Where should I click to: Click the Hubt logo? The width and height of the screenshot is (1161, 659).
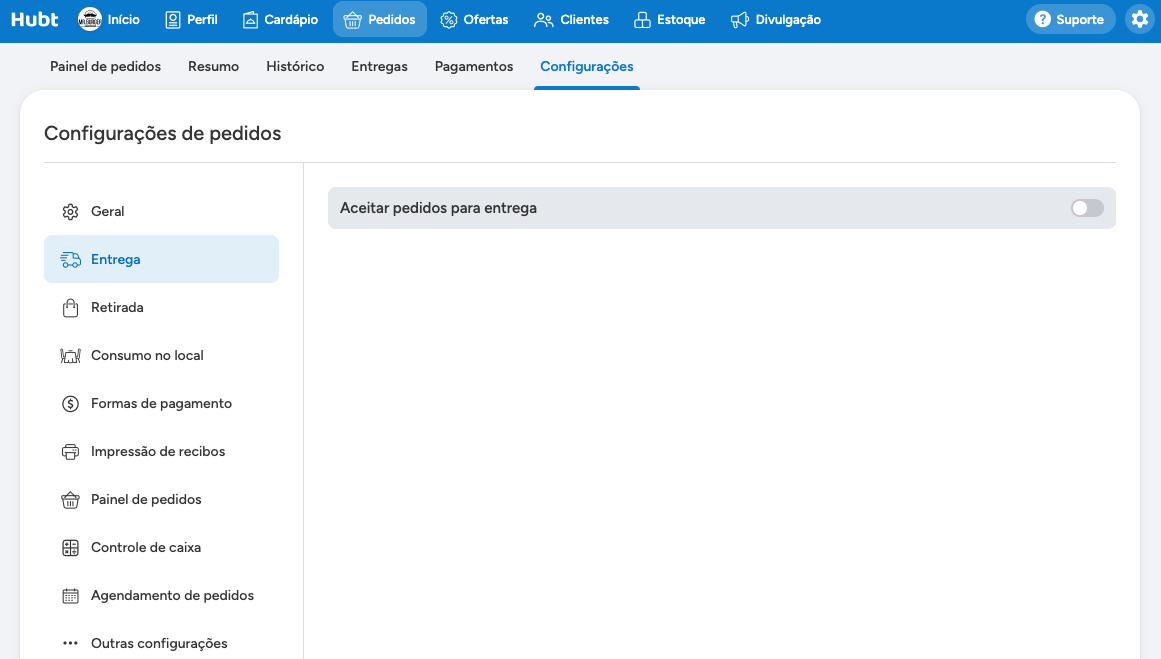pos(34,19)
